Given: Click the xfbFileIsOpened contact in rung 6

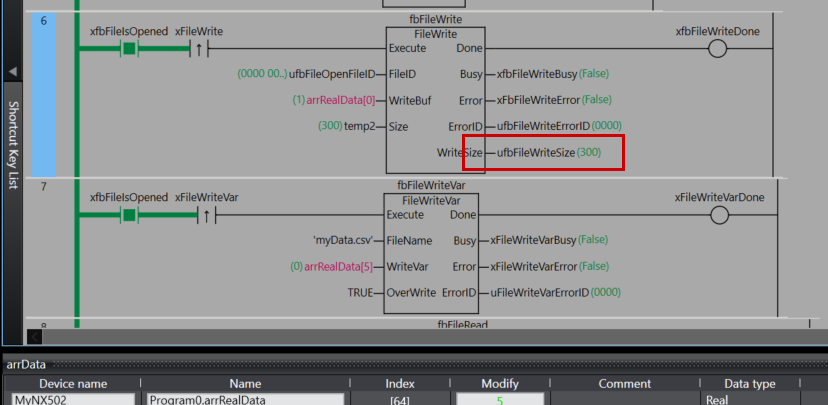Looking at the screenshot, I should (128, 48).
